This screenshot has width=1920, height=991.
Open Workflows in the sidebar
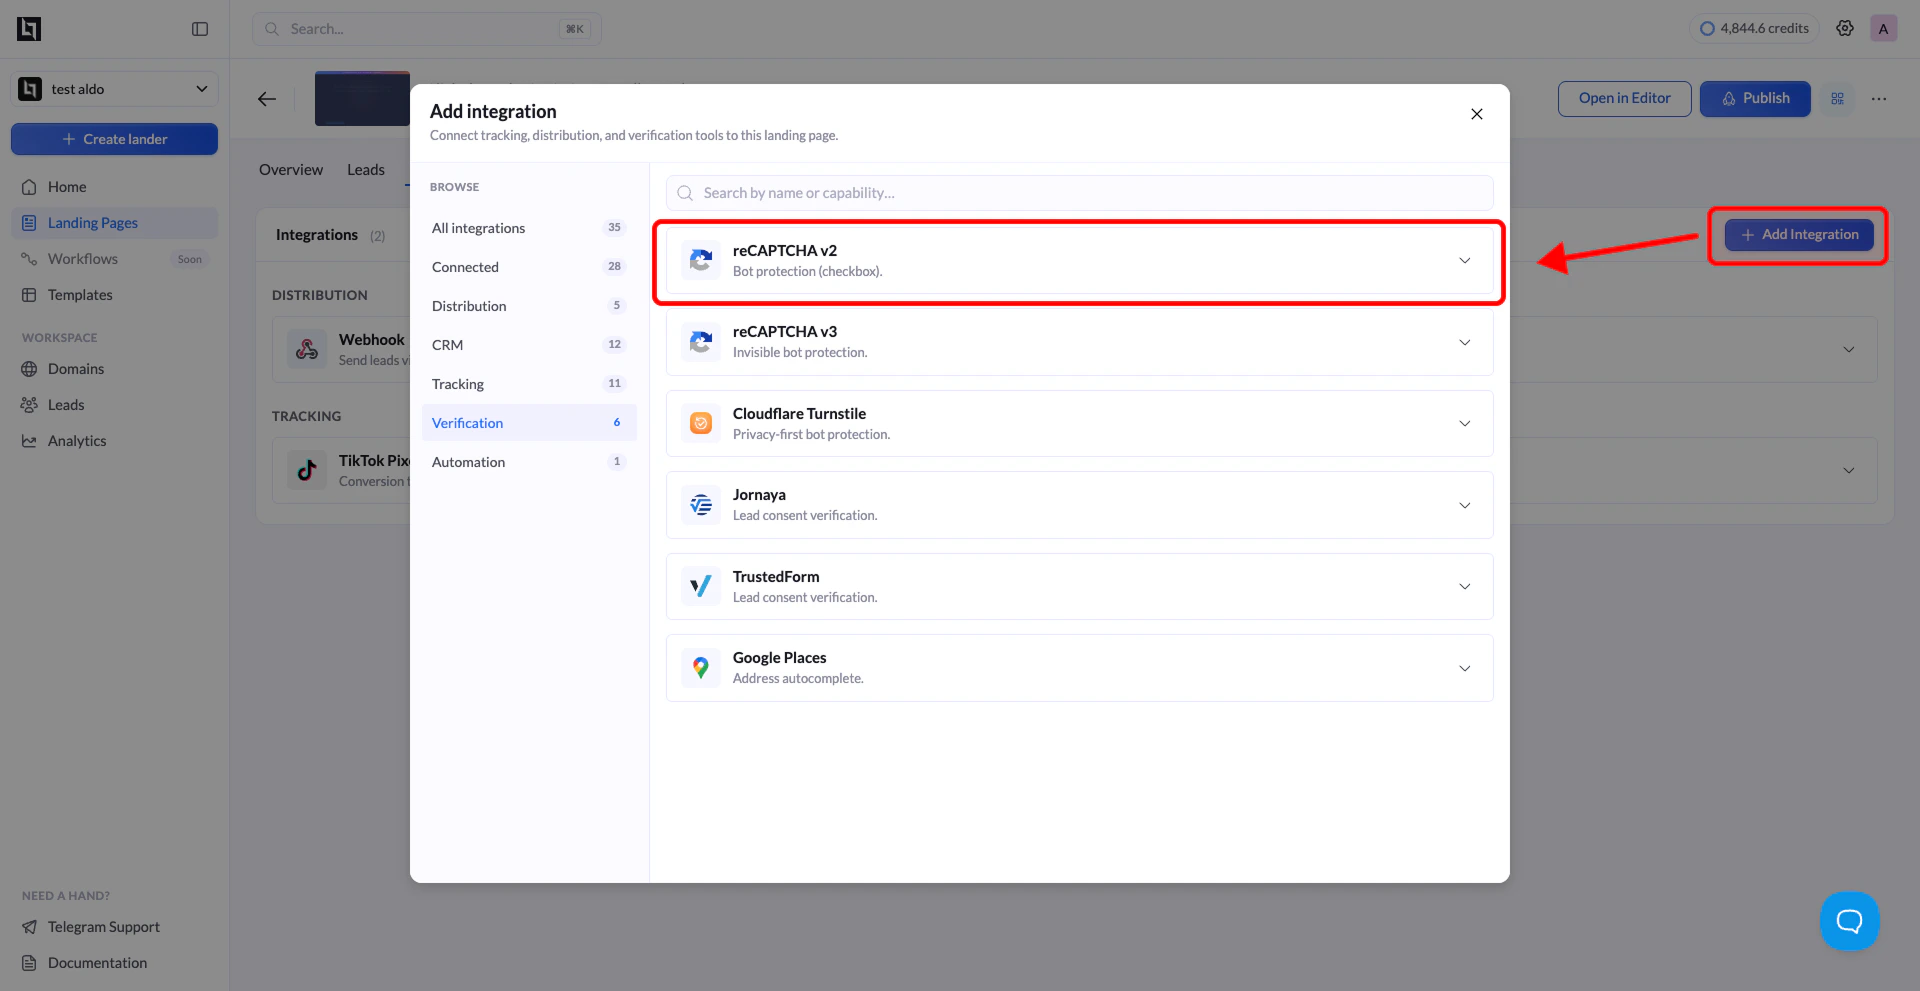(115, 259)
